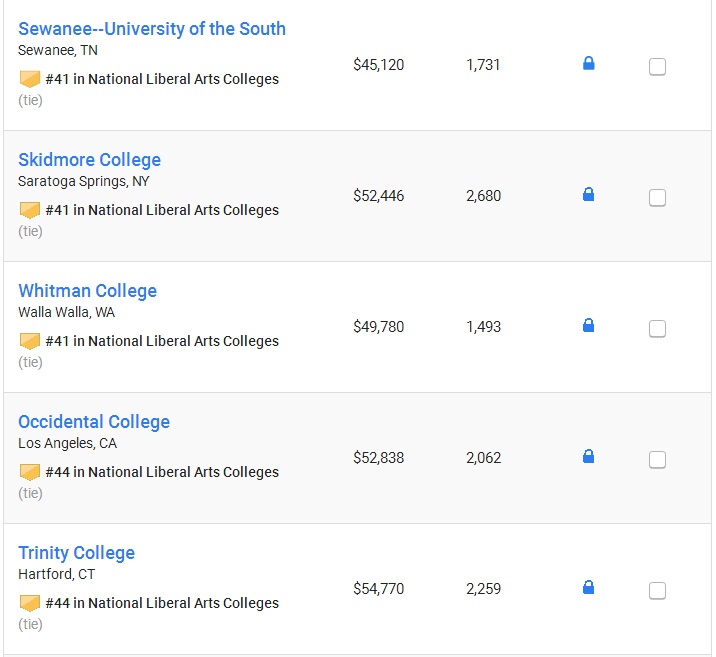Click the lock icon in Trinity College row
This screenshot has height=657, width=716.
coord(589,587)
